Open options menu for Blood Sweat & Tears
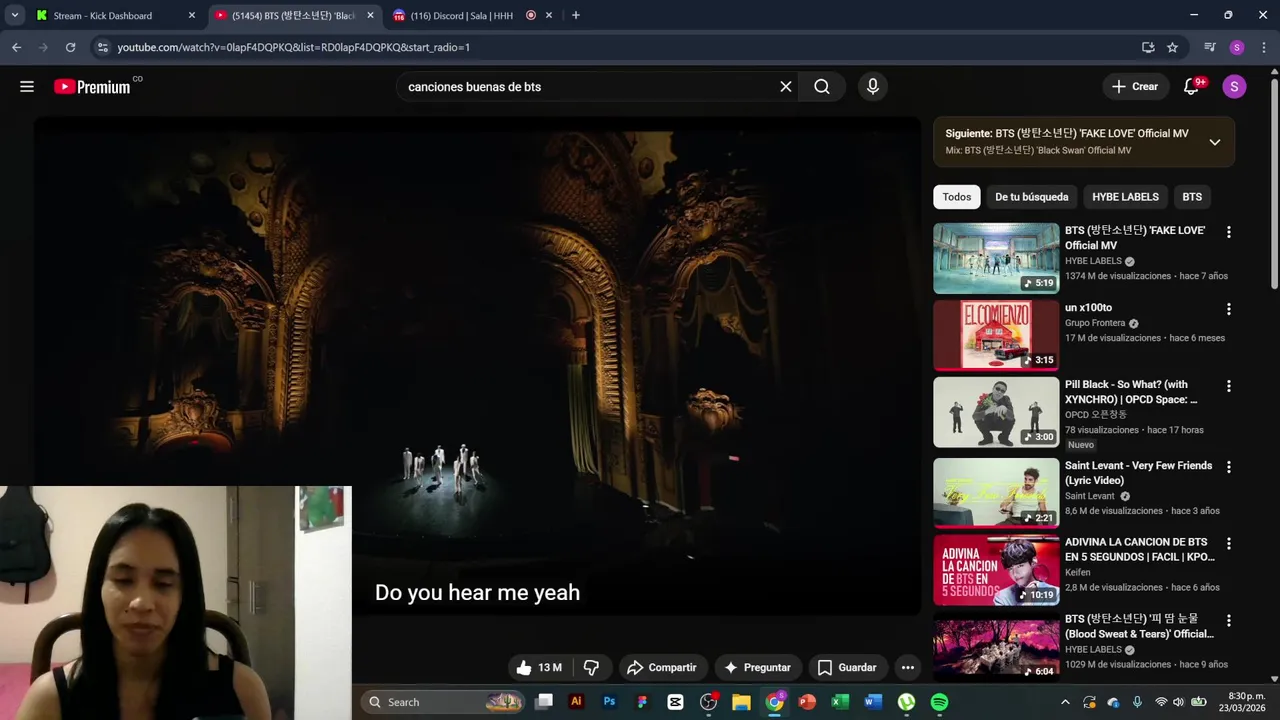Screen dimensions: 1280x720 coord(1229,621)
